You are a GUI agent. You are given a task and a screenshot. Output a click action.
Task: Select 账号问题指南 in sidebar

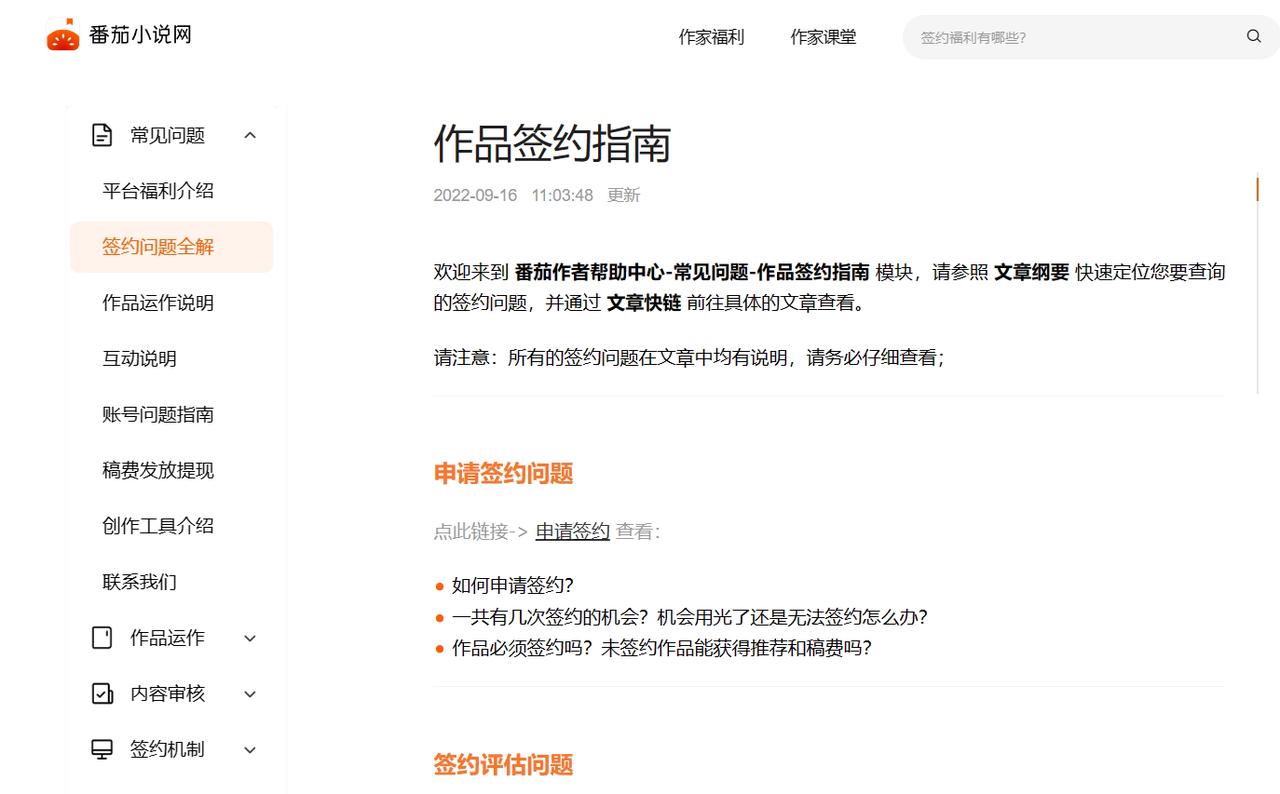point(158,415)
